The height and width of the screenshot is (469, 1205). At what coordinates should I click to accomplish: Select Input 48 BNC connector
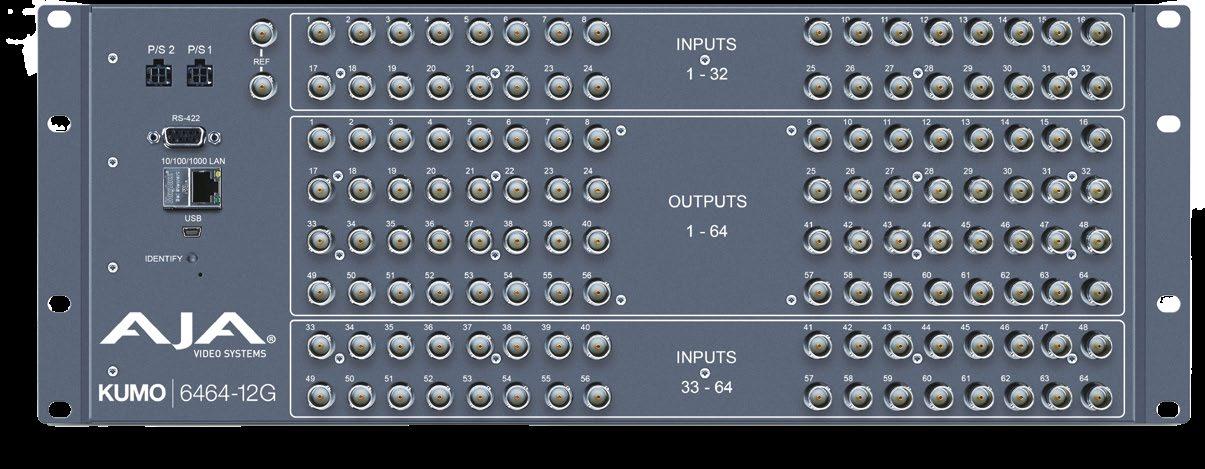pyautogui.click(x=1095, y=345)
